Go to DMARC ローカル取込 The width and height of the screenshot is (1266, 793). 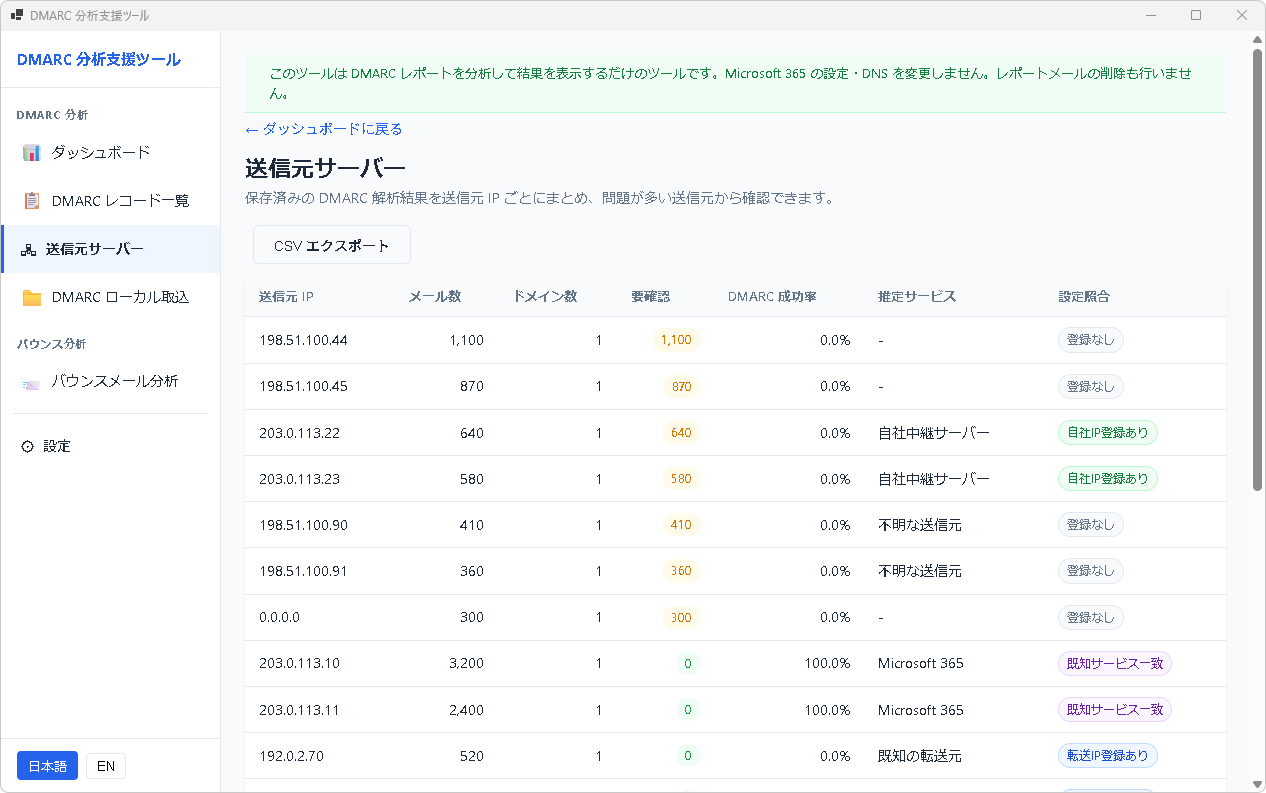pos(110,297)
